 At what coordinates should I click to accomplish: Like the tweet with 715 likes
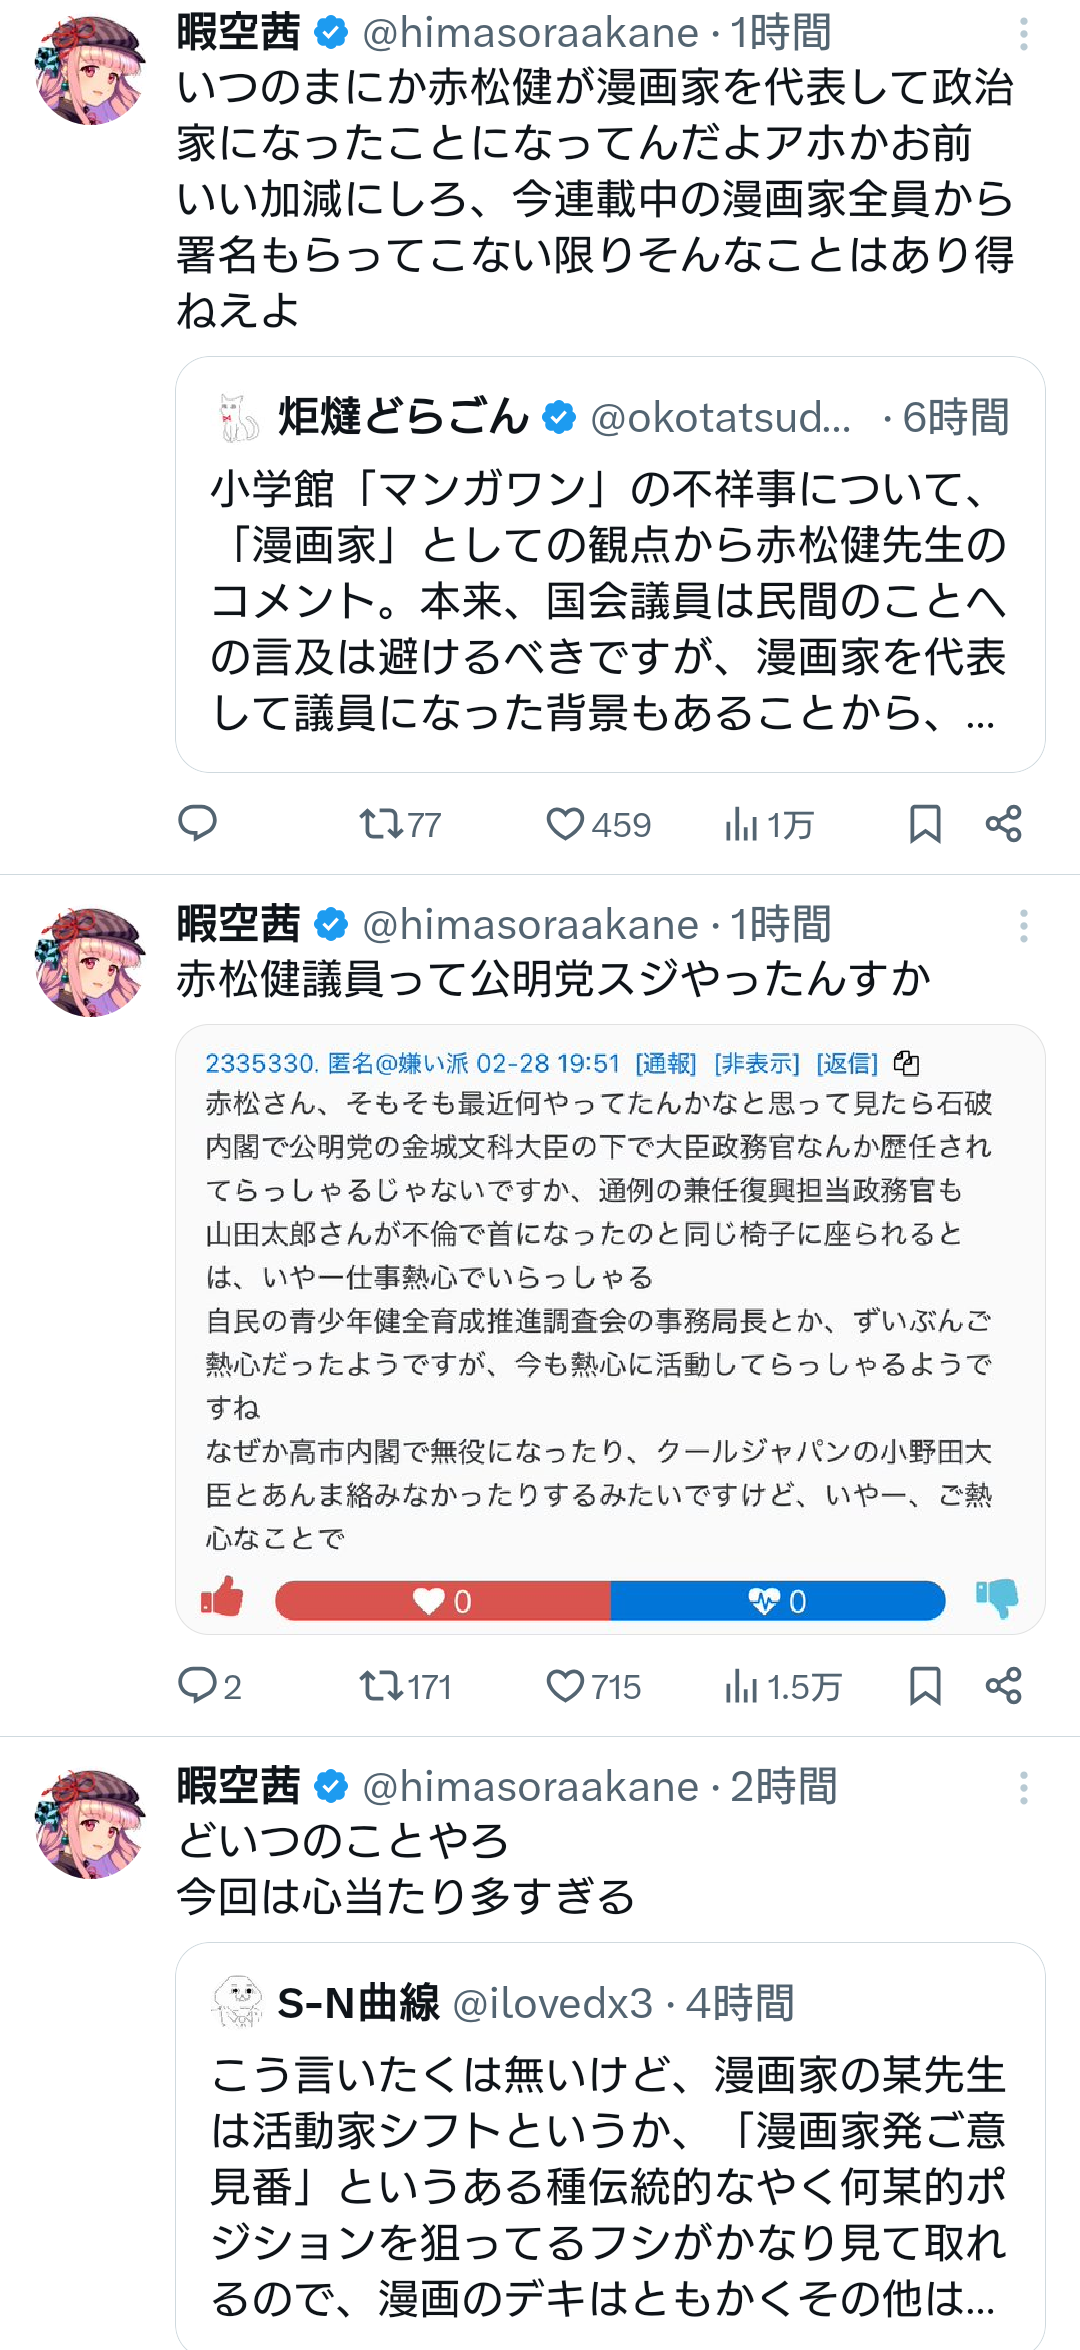coord(565,1686)
